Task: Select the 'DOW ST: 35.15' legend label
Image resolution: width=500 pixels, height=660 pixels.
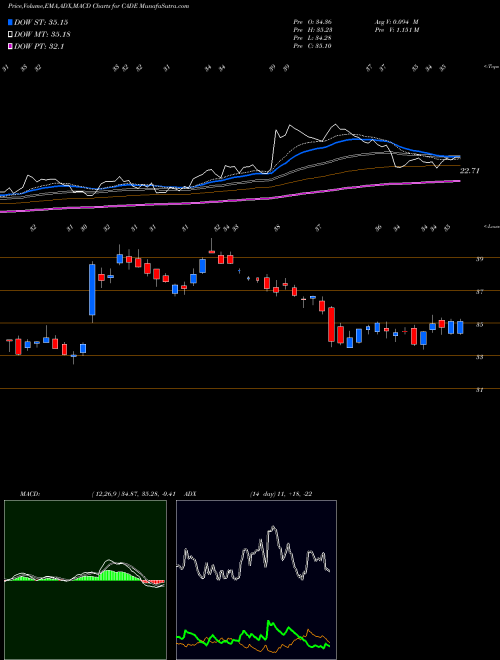Action: coord(41,22)
